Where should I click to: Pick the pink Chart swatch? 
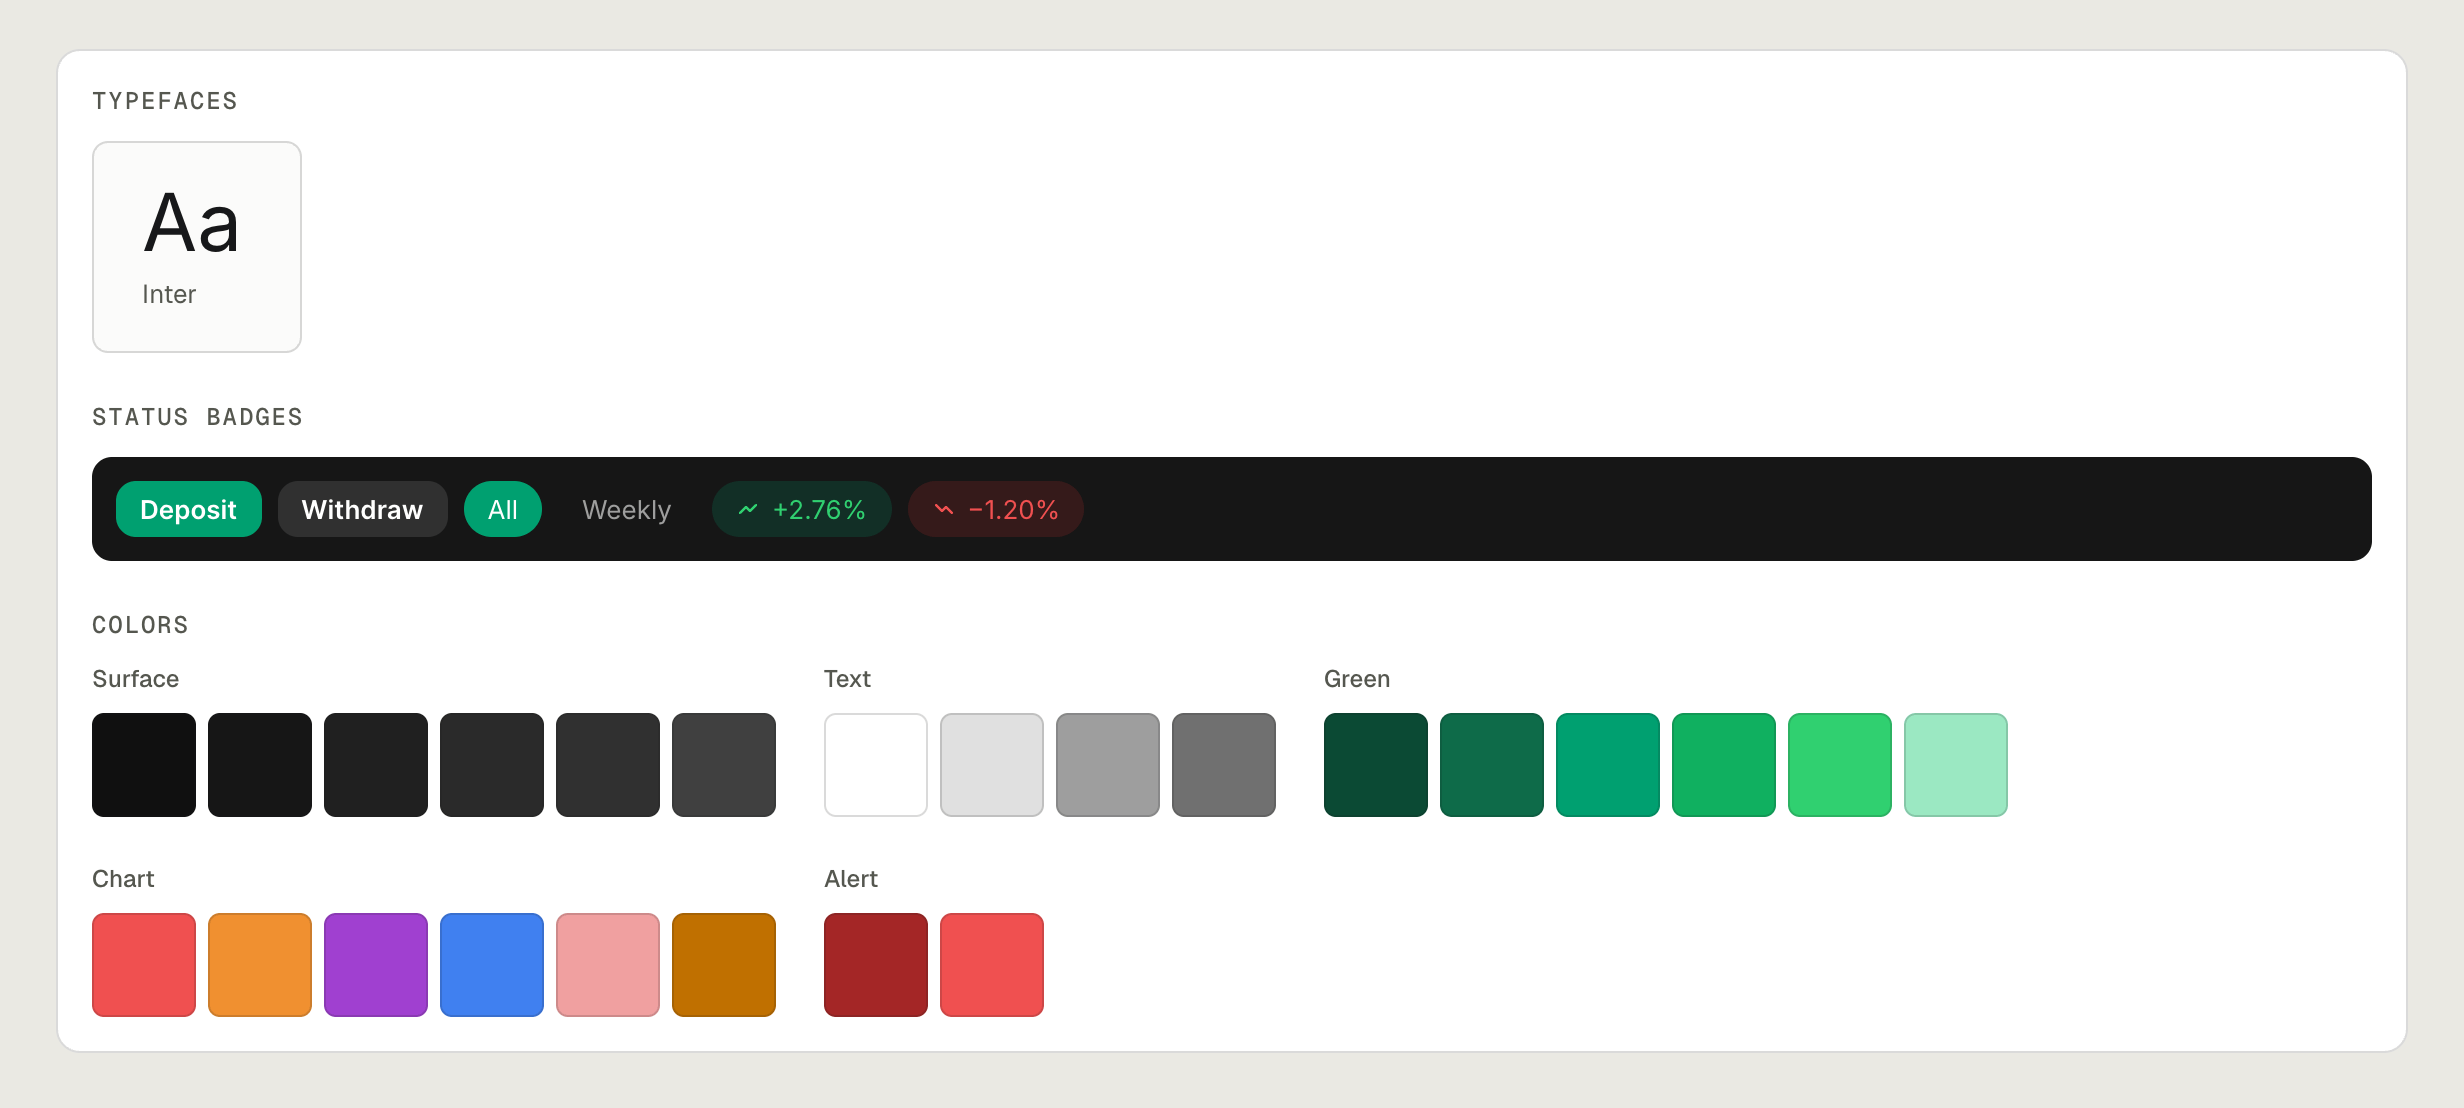[x=608, y=965]
